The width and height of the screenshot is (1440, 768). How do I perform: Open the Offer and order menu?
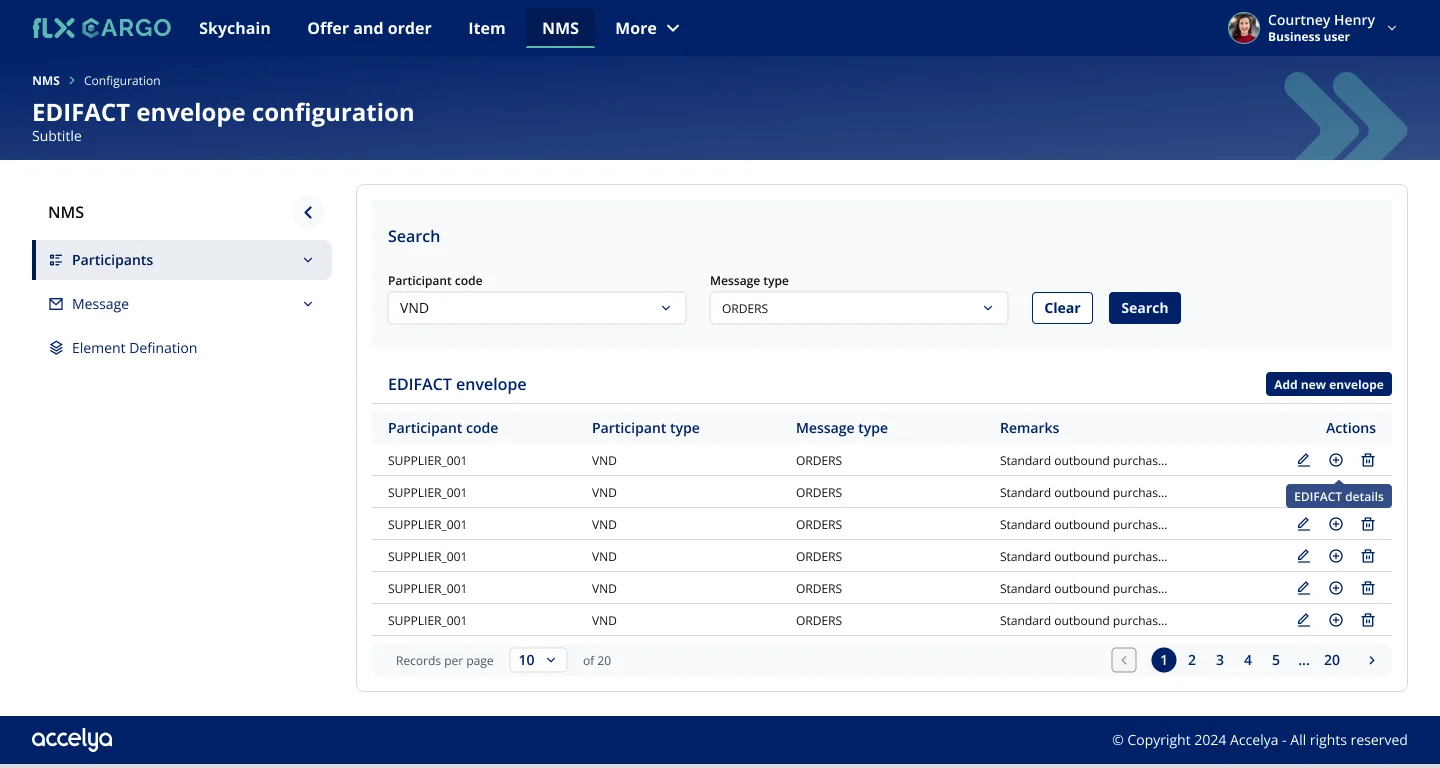click(x=369, y=28)
